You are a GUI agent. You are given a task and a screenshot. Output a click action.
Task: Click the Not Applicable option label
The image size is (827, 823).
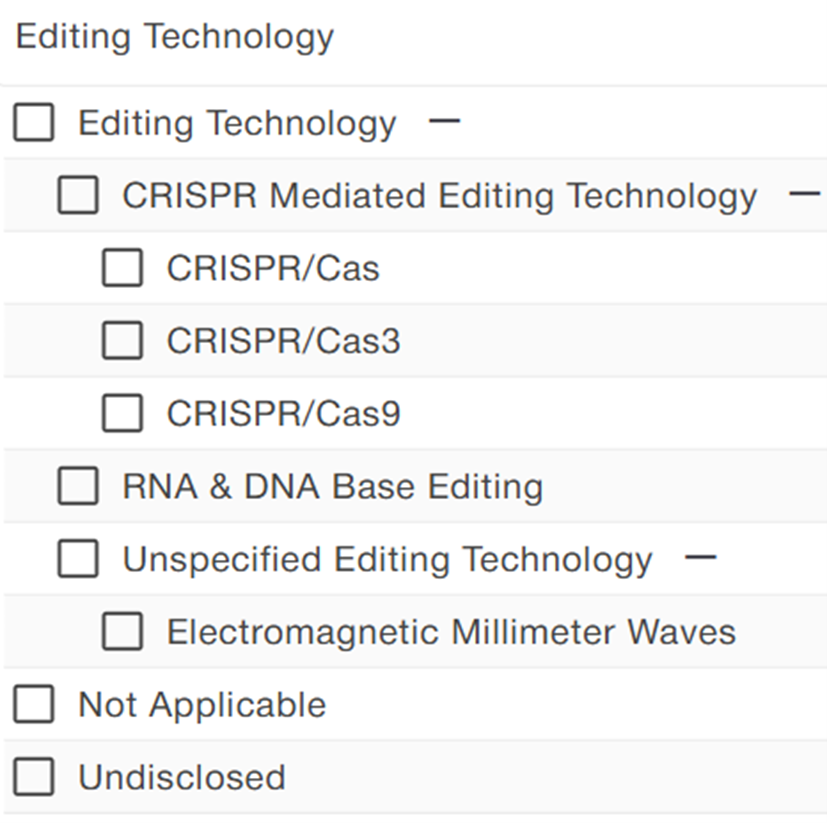202,705
